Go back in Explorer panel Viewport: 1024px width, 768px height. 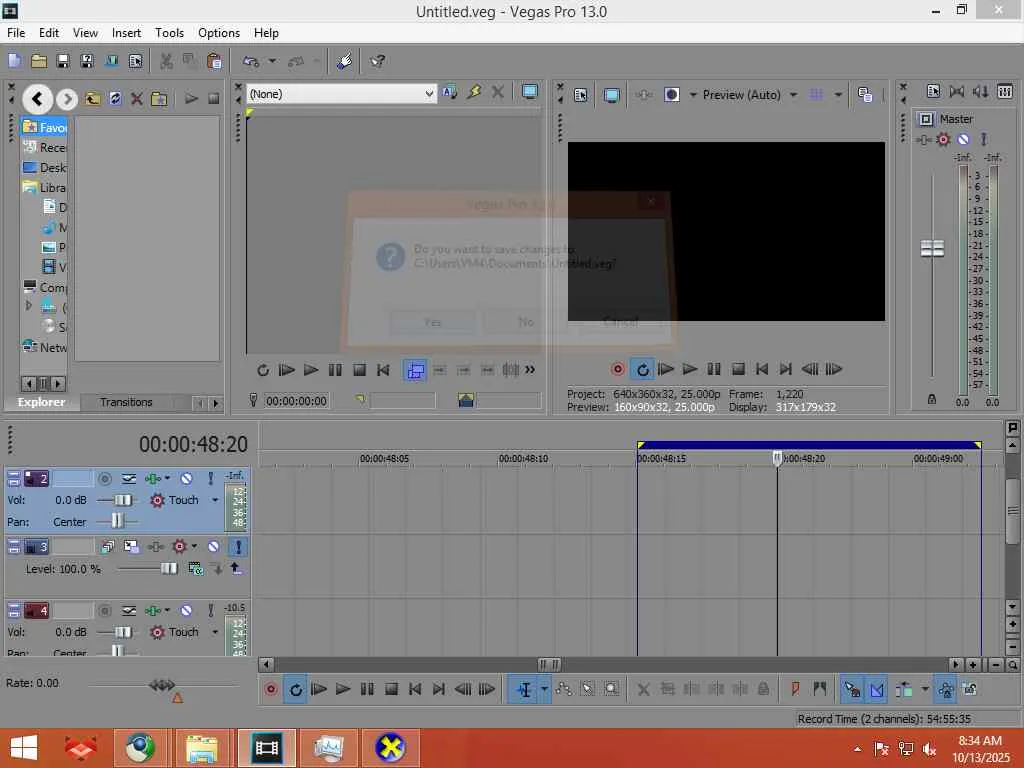click(x=37, y=99)
